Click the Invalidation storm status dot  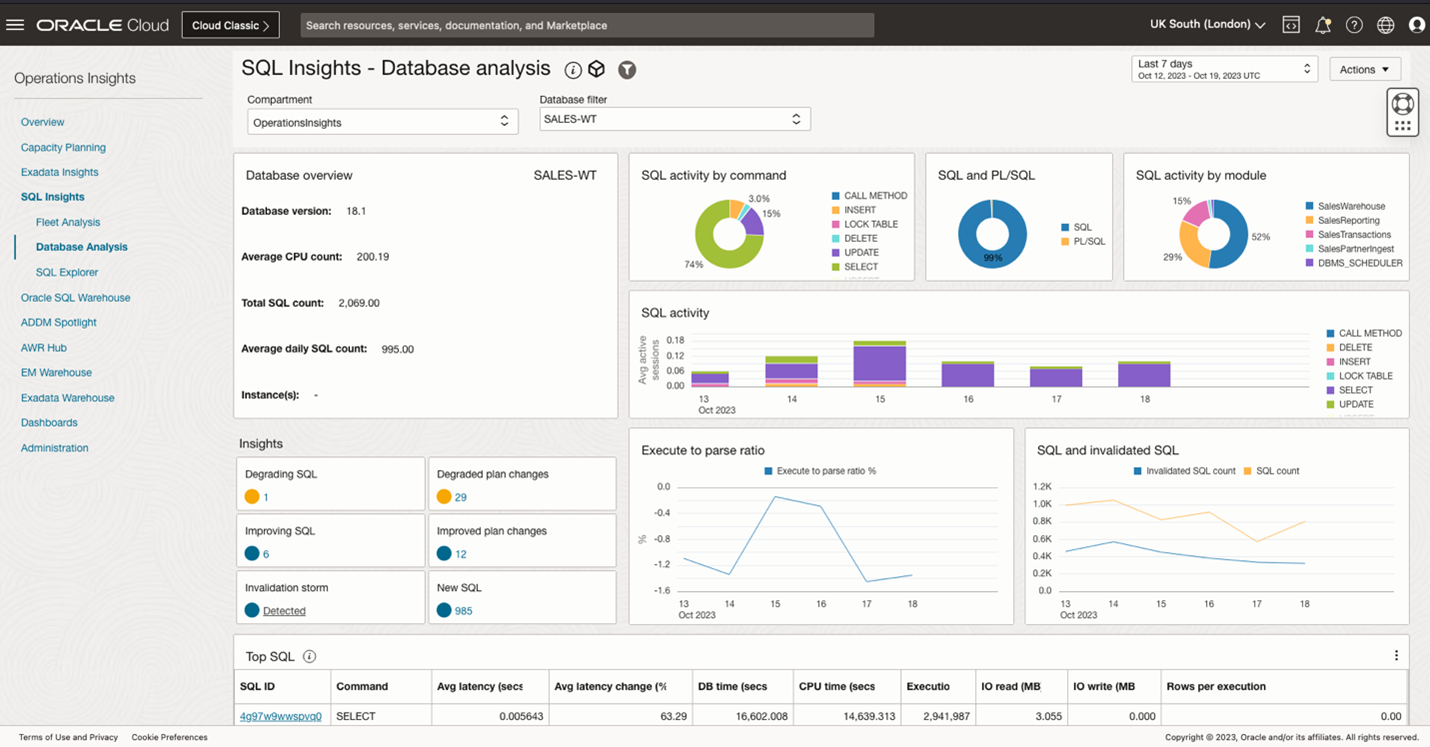(252, 610)
